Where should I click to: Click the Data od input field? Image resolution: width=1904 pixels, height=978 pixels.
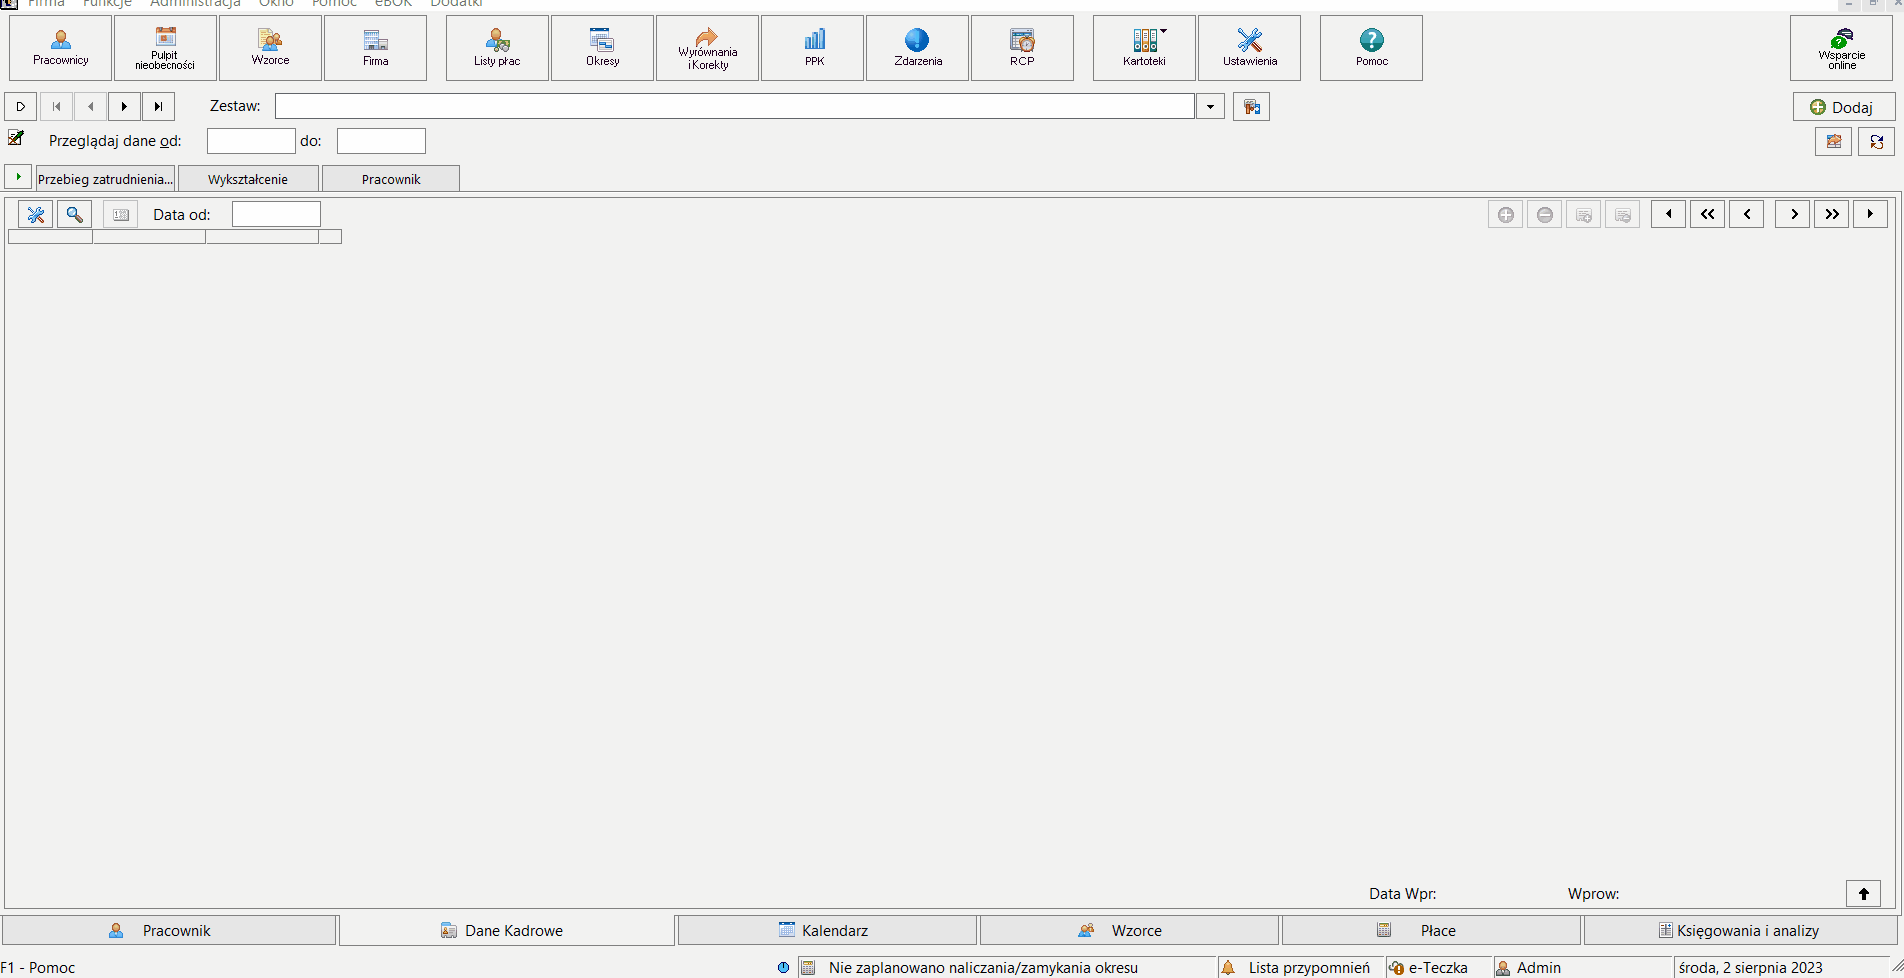click(x=276, y=214)
